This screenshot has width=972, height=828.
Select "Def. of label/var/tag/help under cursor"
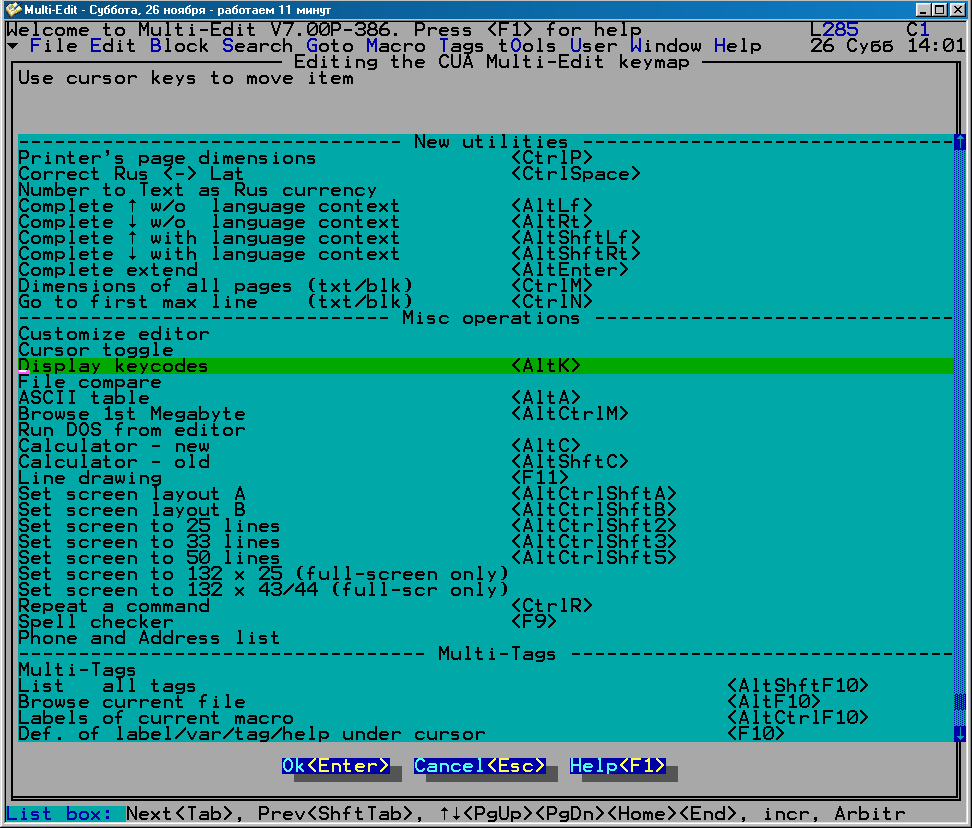pyautogui.click(x=485, y=734)
